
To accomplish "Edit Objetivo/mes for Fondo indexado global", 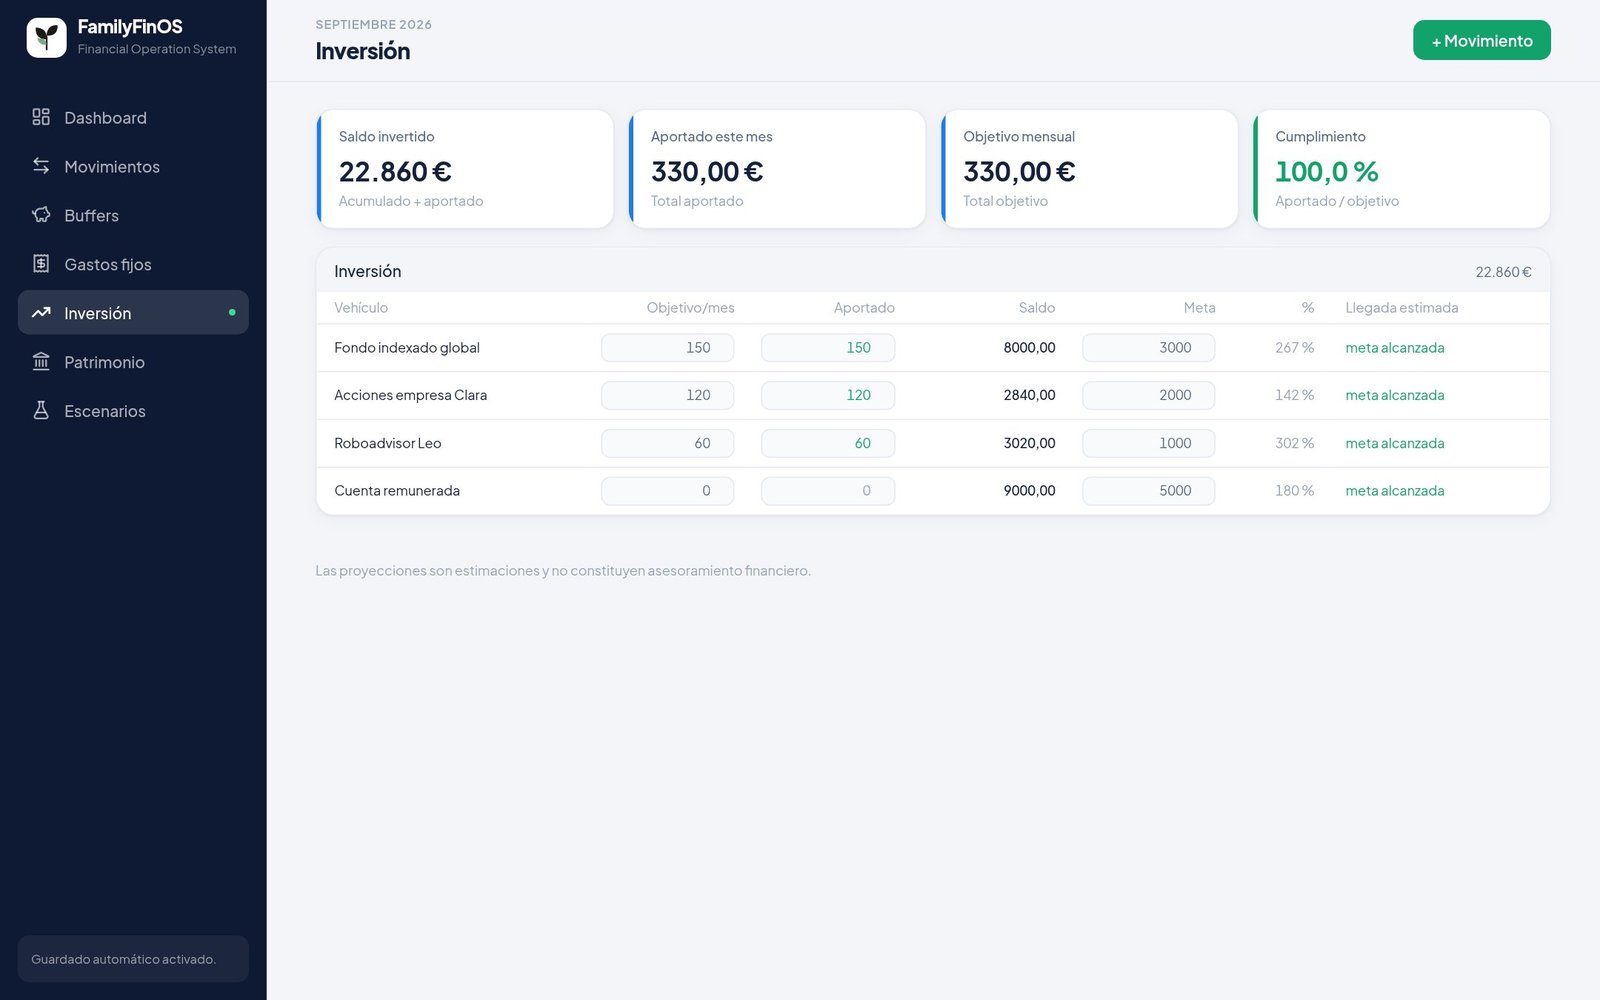I will point(667,348).
